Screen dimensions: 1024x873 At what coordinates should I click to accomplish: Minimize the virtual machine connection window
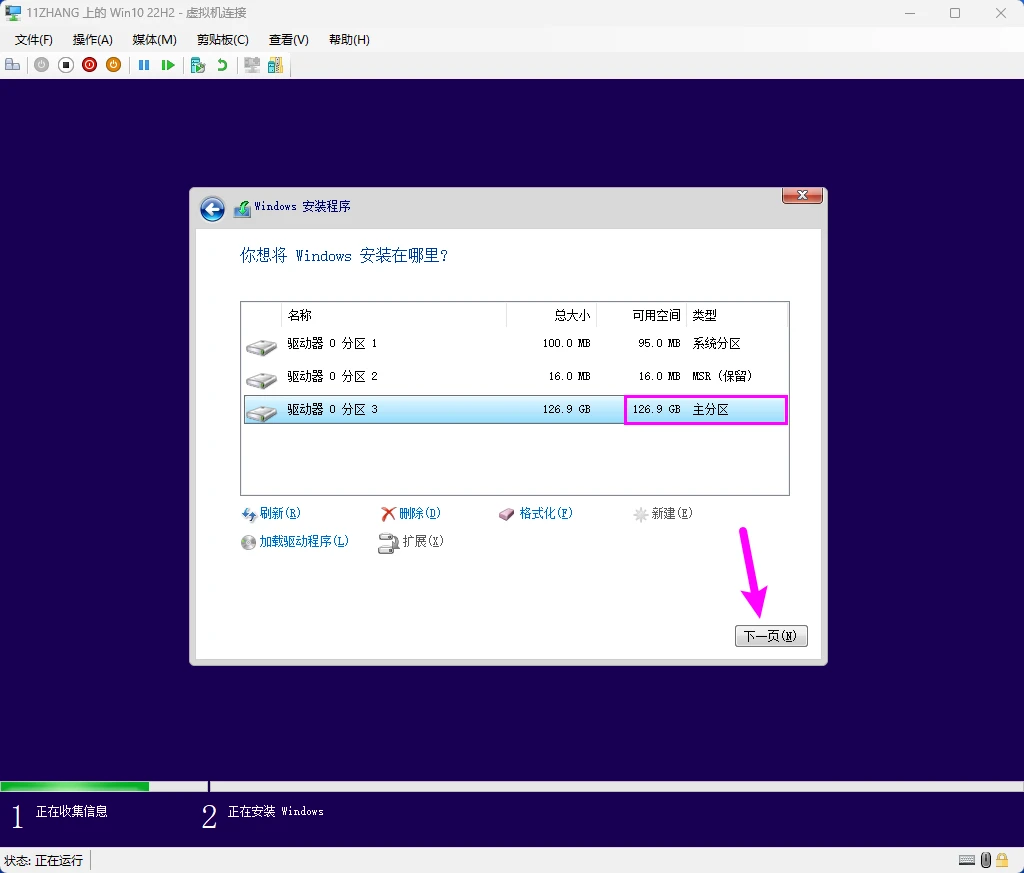point(909,13)
